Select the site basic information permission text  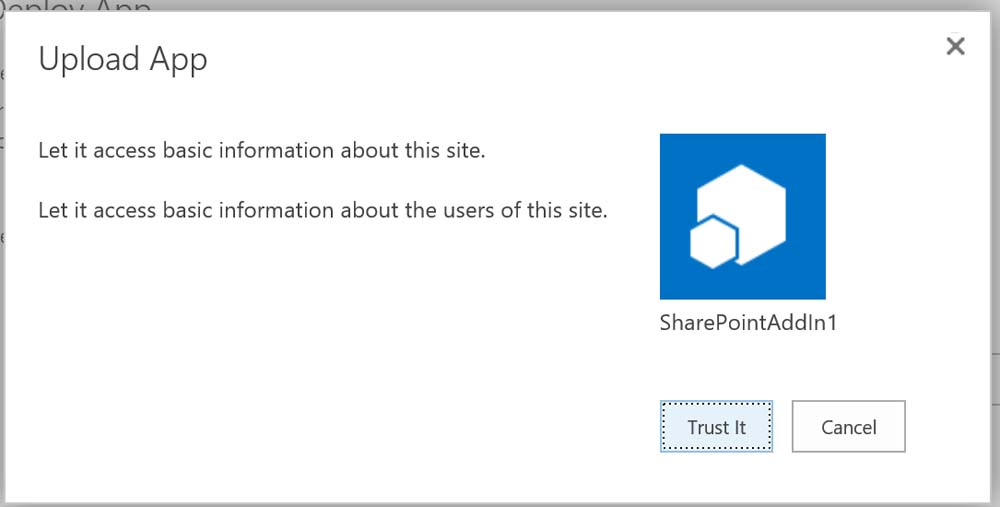click(x=262, y=152)
